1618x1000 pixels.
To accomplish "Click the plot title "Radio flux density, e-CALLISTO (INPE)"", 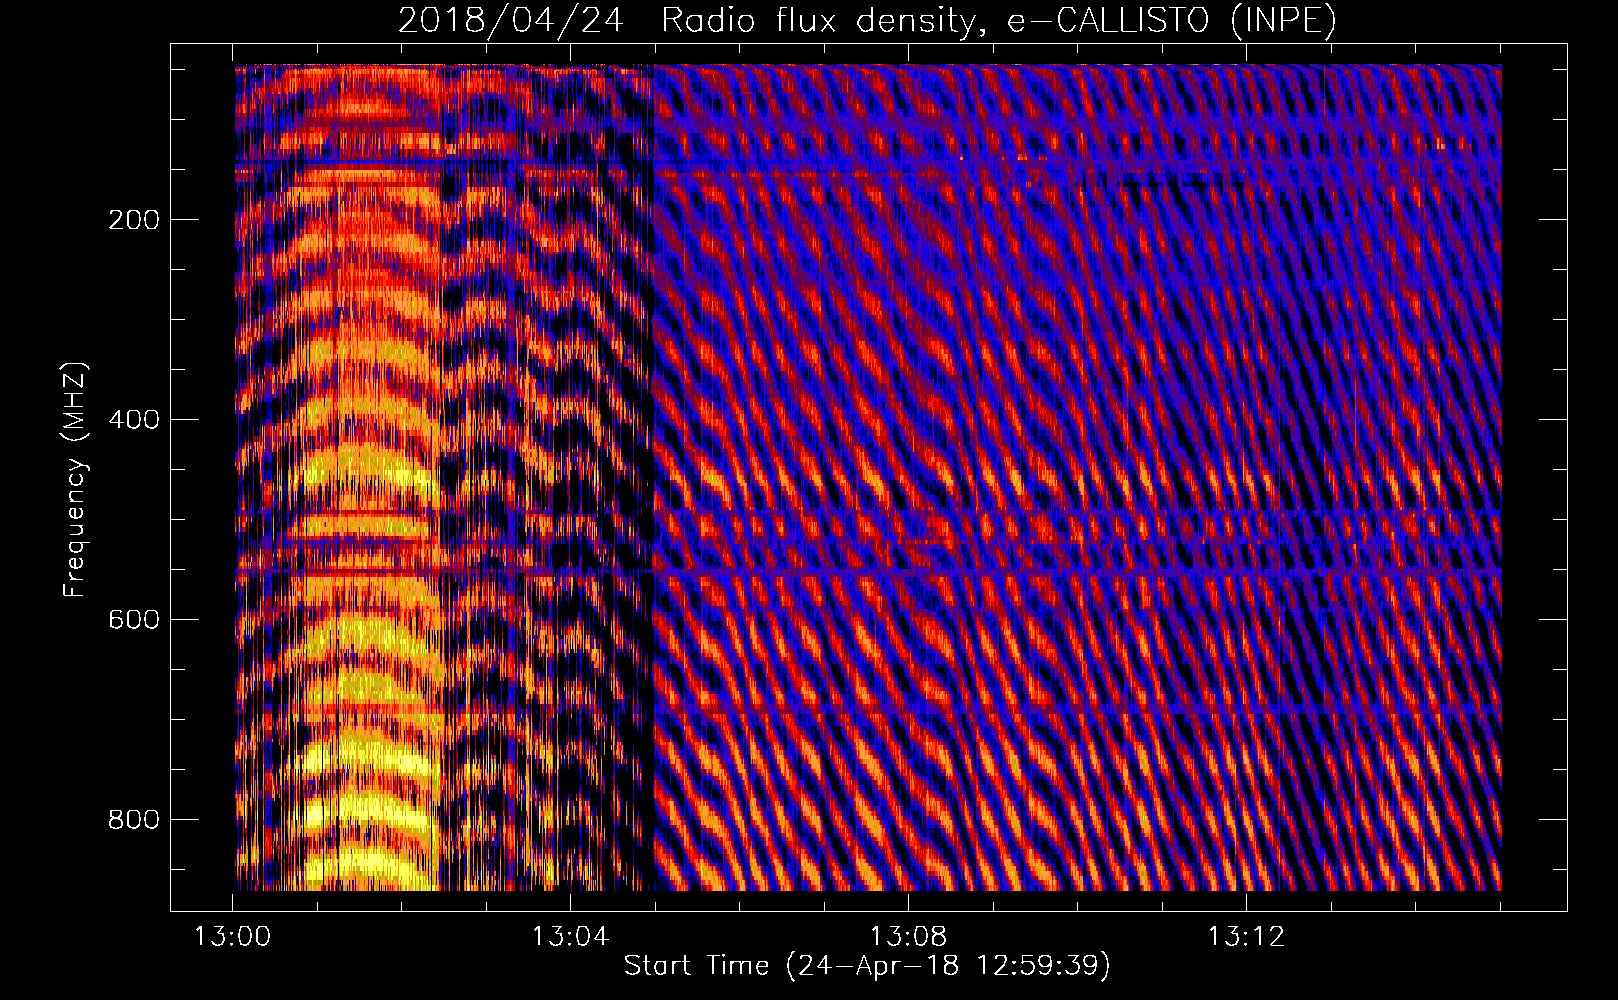I will coord(998,21).
